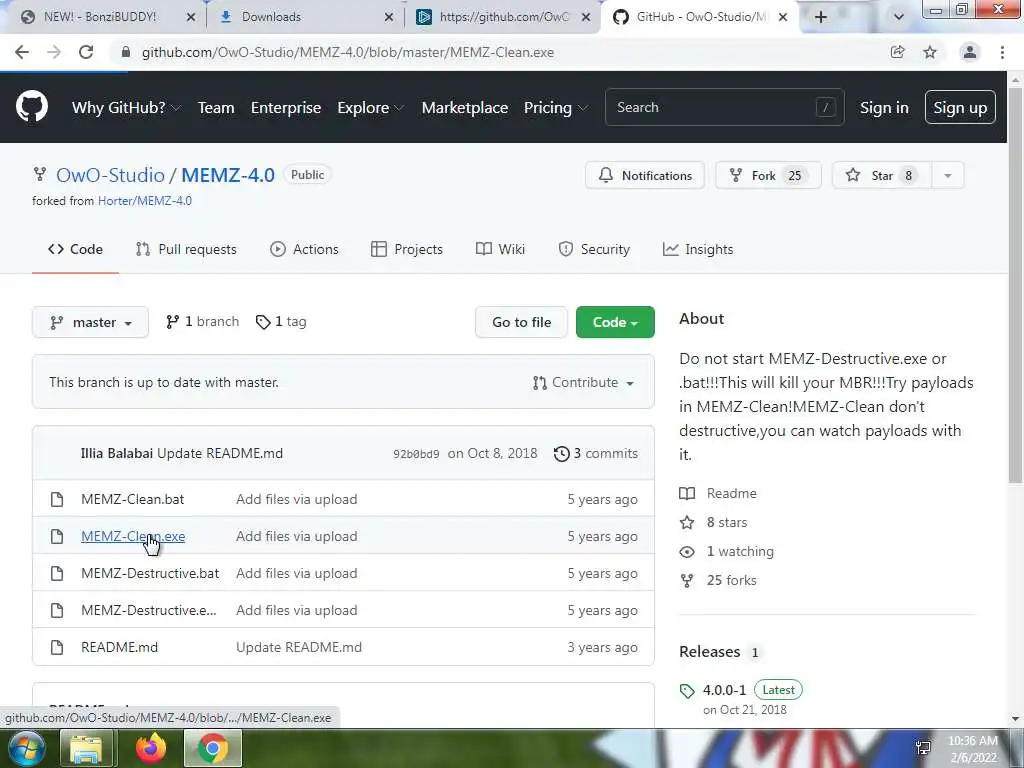Switch to the Security tab
This screenshot has width=1024, height=768.
[594, 249]
